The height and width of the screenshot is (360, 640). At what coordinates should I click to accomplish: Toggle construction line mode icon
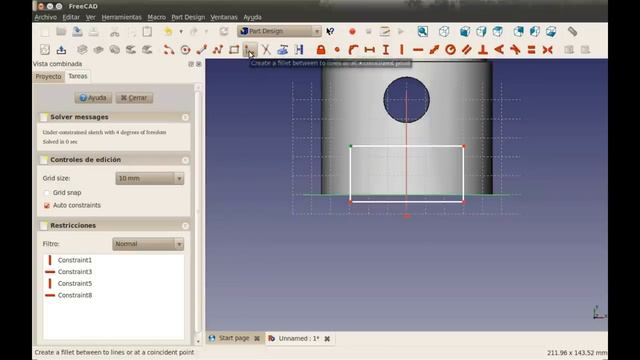tap(299, 50)
